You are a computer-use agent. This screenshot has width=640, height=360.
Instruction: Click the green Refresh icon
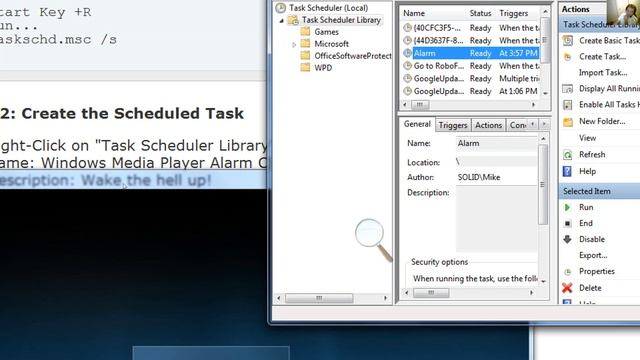[567, 155]
